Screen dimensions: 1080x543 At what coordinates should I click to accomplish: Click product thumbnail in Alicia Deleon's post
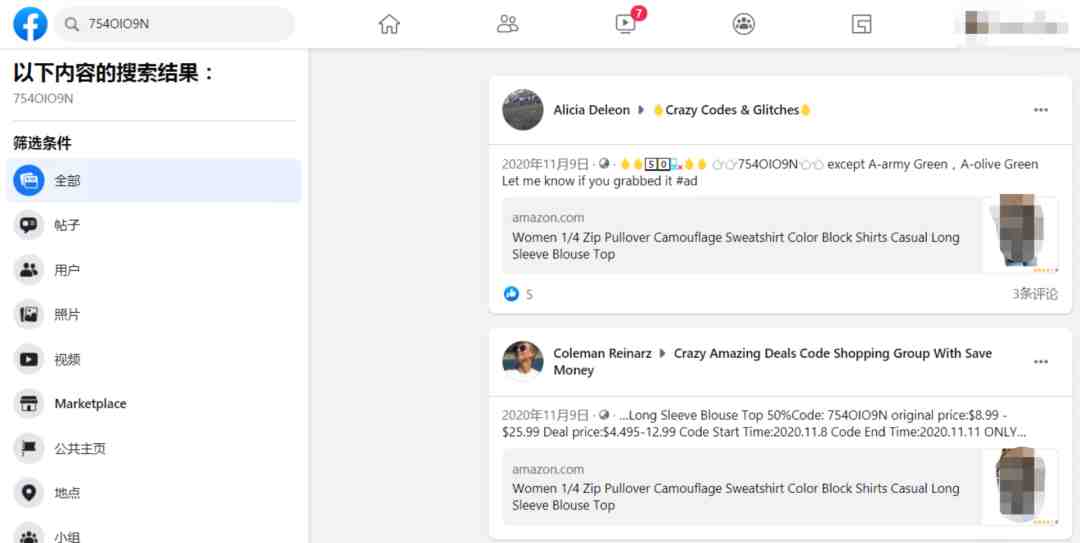tap(1020, 235)
